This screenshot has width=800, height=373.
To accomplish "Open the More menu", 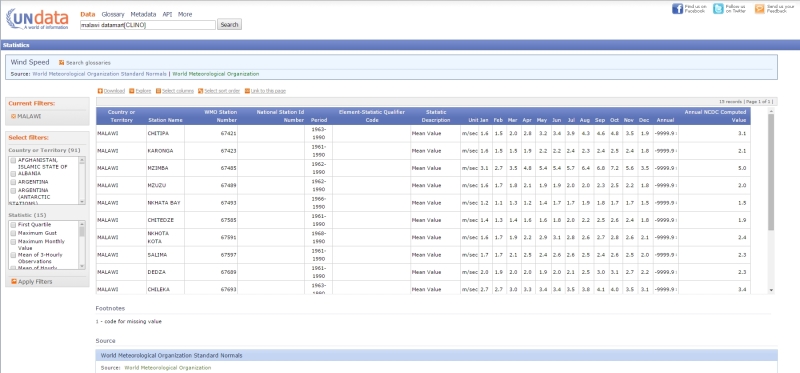I will pyautogui.click(x=185, y=14).
